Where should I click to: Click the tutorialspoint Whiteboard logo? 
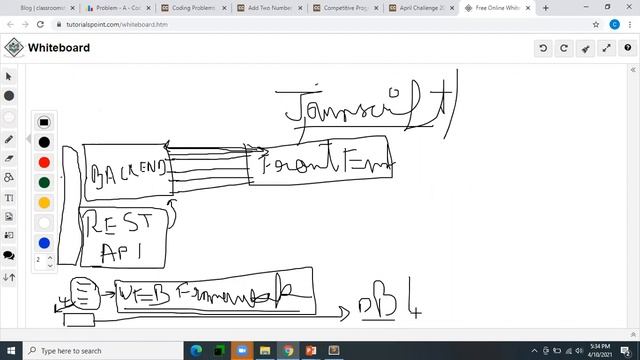(14, 48)
